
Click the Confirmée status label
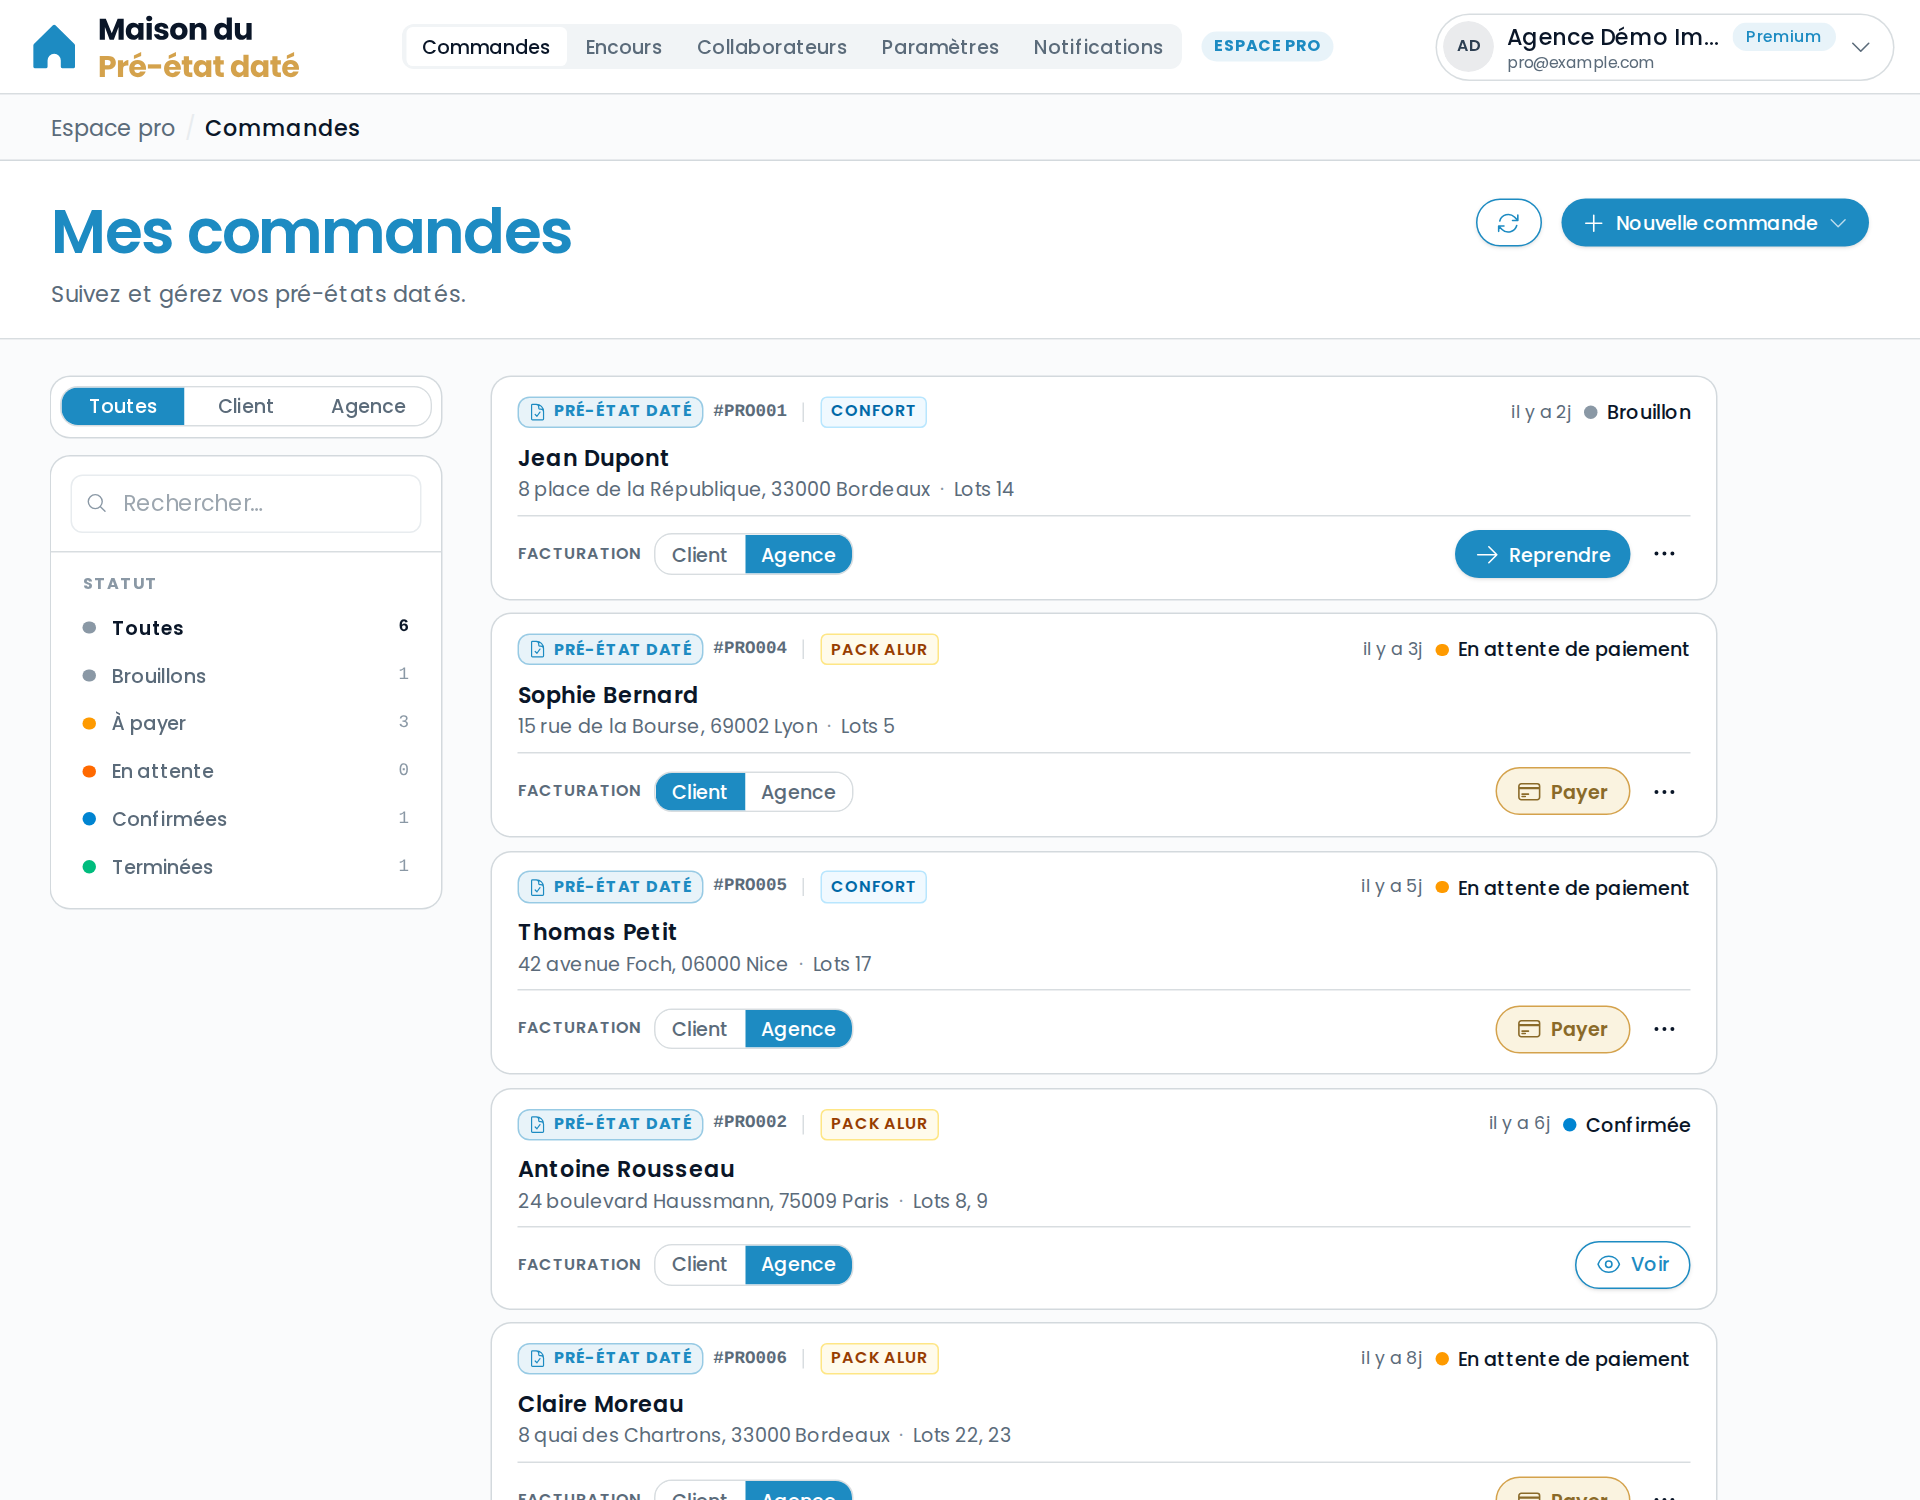coord(1637,1125)
